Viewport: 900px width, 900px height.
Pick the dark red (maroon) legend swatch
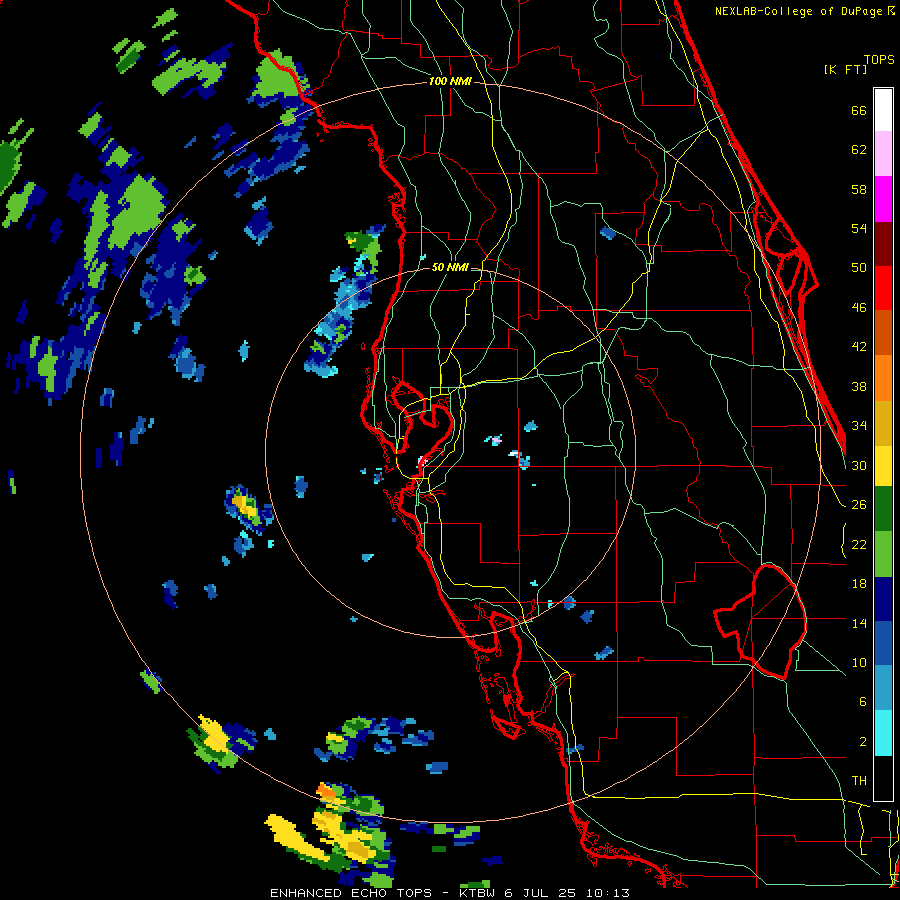[883, 244]
